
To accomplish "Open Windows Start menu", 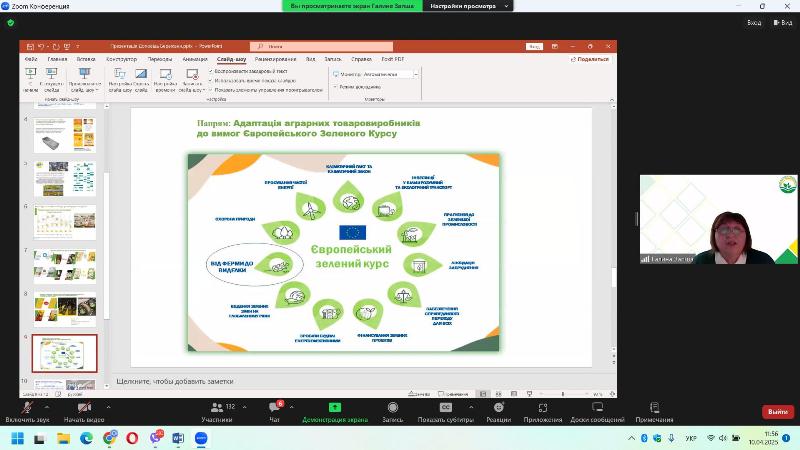I will click(17, 438).
